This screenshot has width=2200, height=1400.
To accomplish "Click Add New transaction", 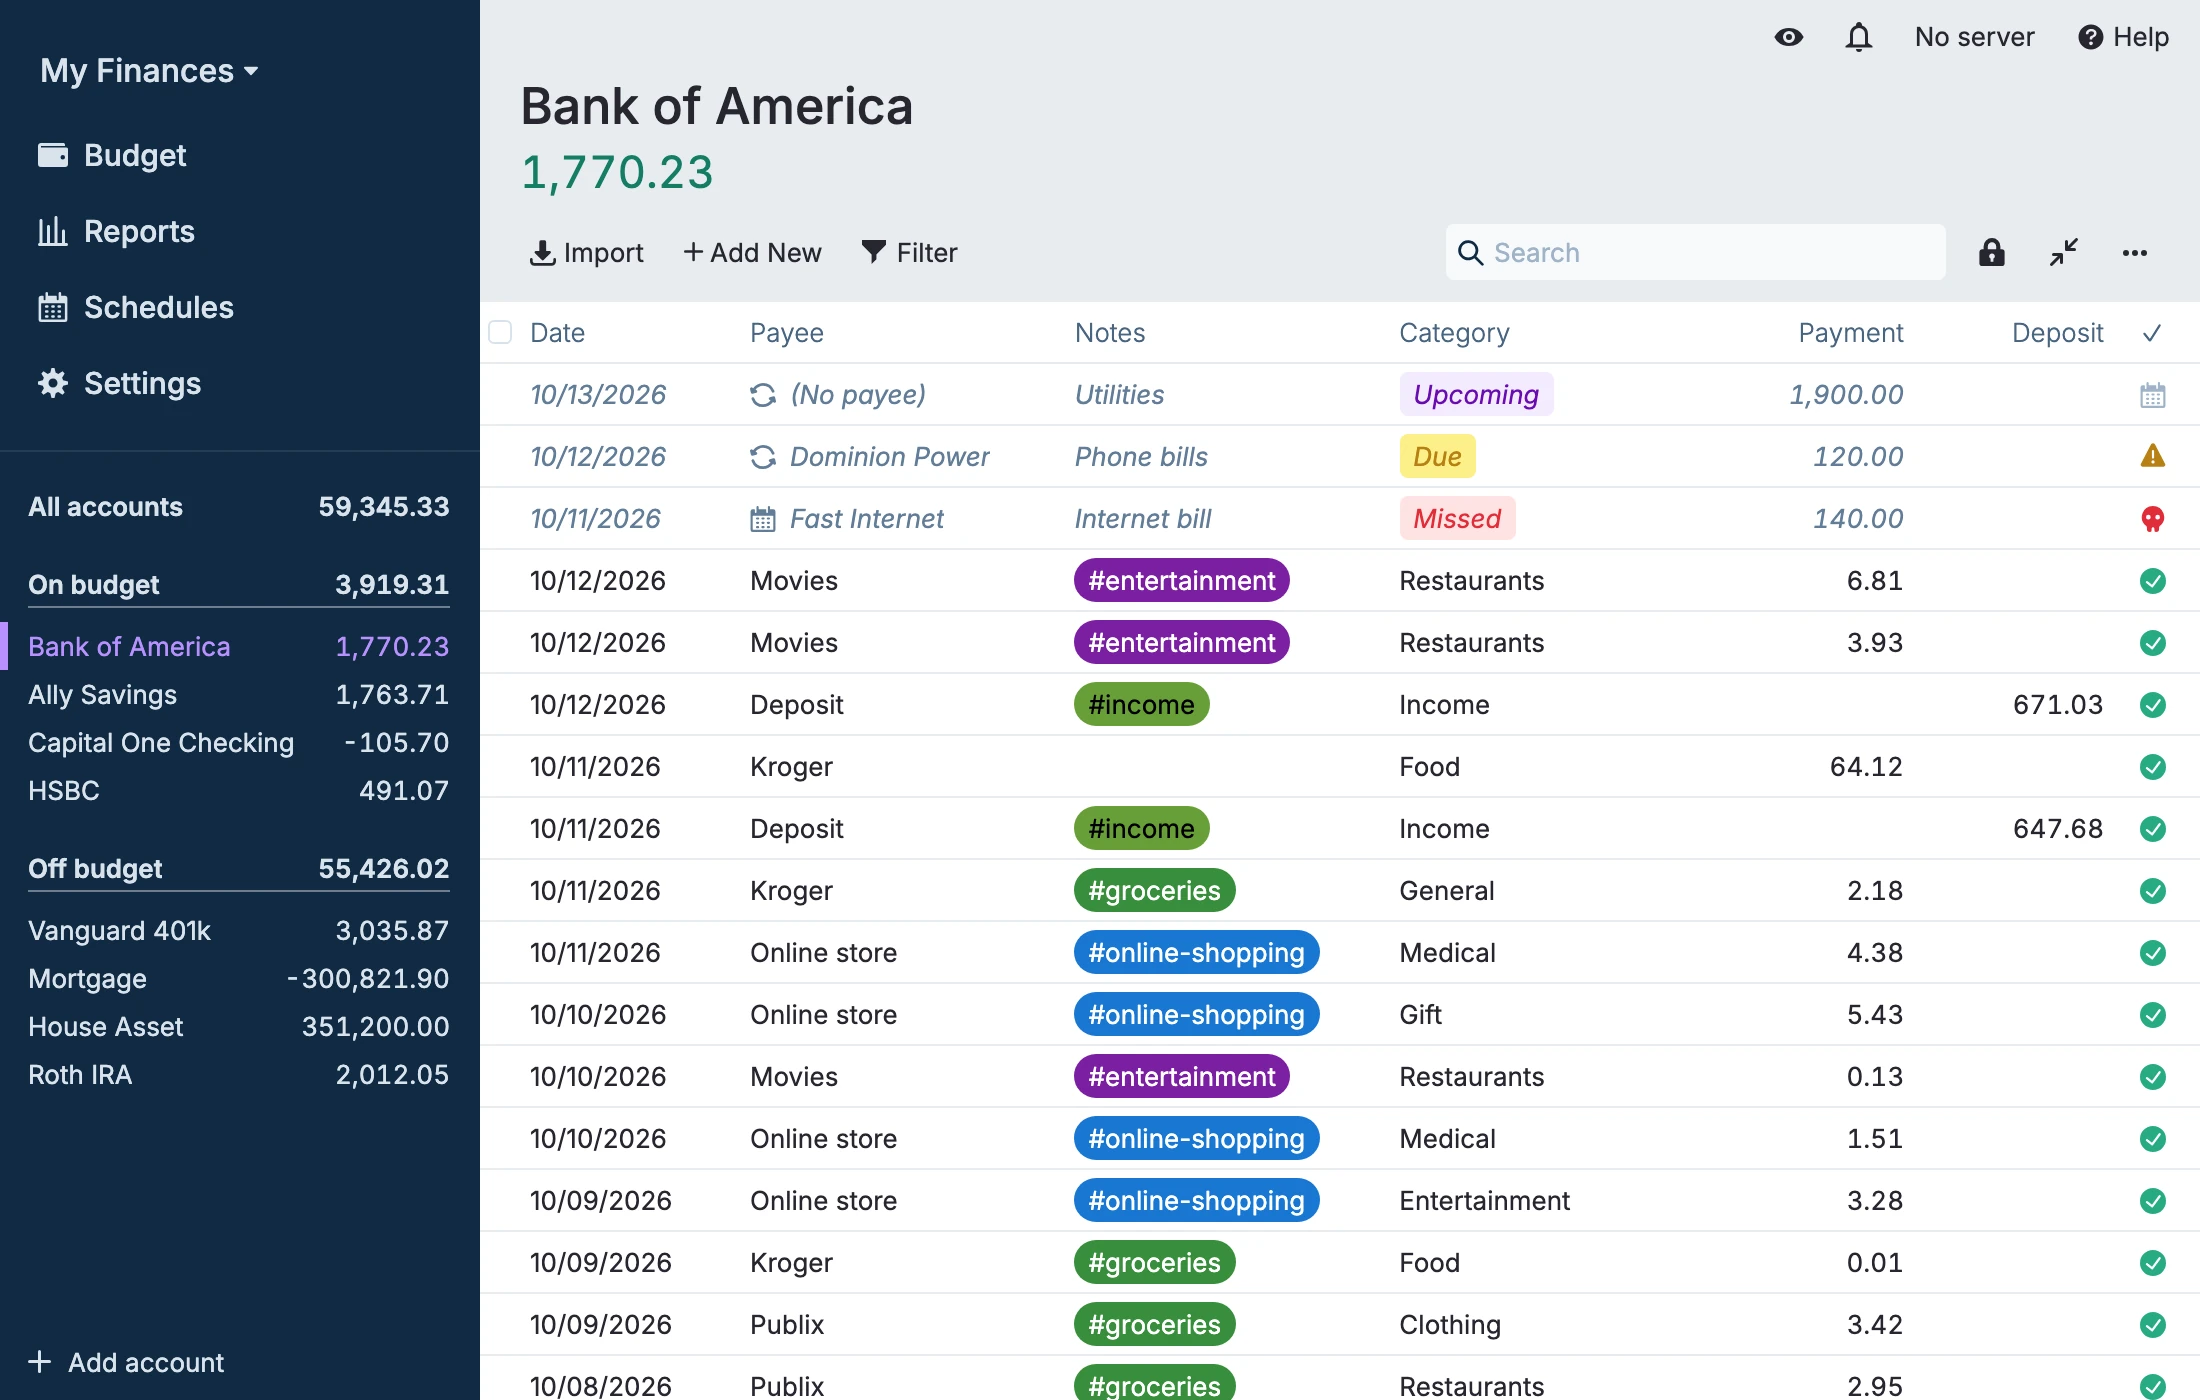I will (x=752, y=253).
